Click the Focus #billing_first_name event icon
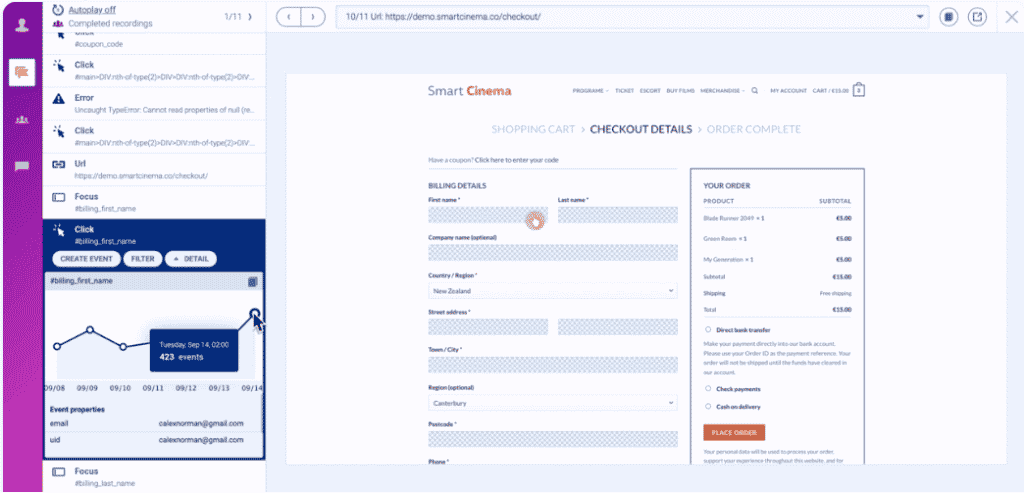Screen dimensions: 1024x493 (x=59, y=197)
